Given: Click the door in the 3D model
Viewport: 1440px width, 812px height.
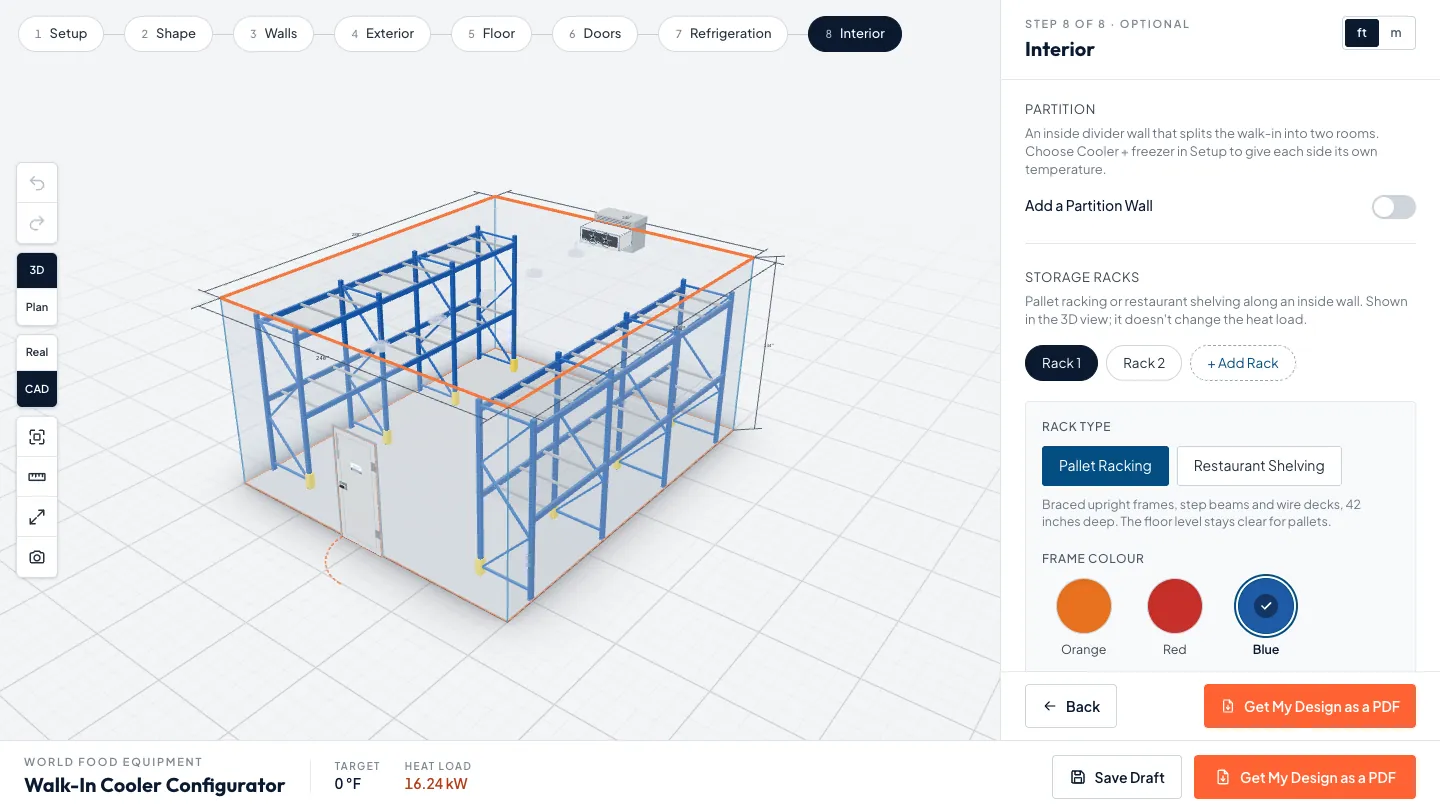Looking at the screenshot, I should click(358, 490).
